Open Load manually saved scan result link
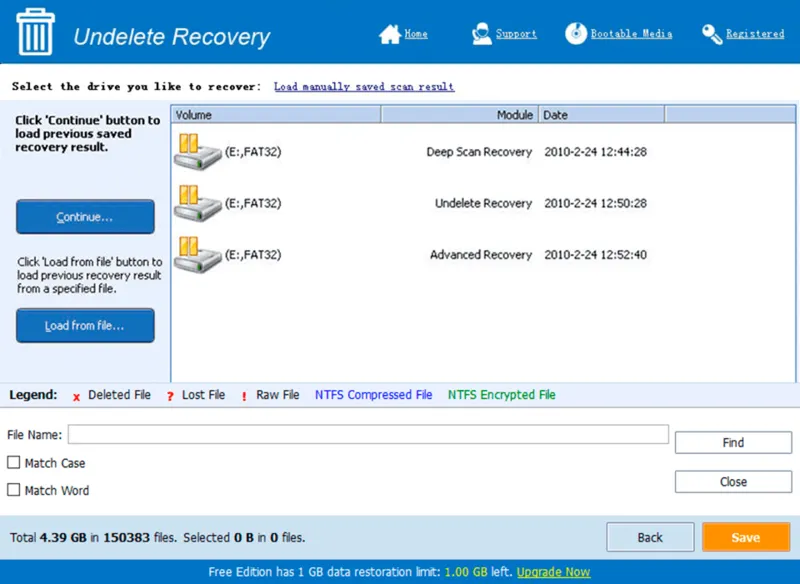Screen dimensions: 800x584 [364, 87]
